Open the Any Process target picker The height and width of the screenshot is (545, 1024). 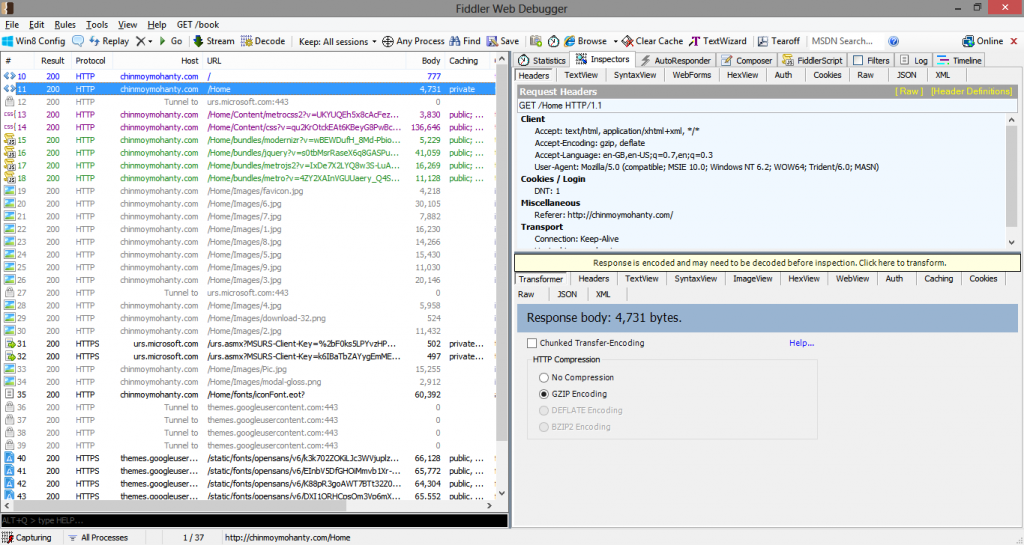pyautogui.click(x=413, y=41)
